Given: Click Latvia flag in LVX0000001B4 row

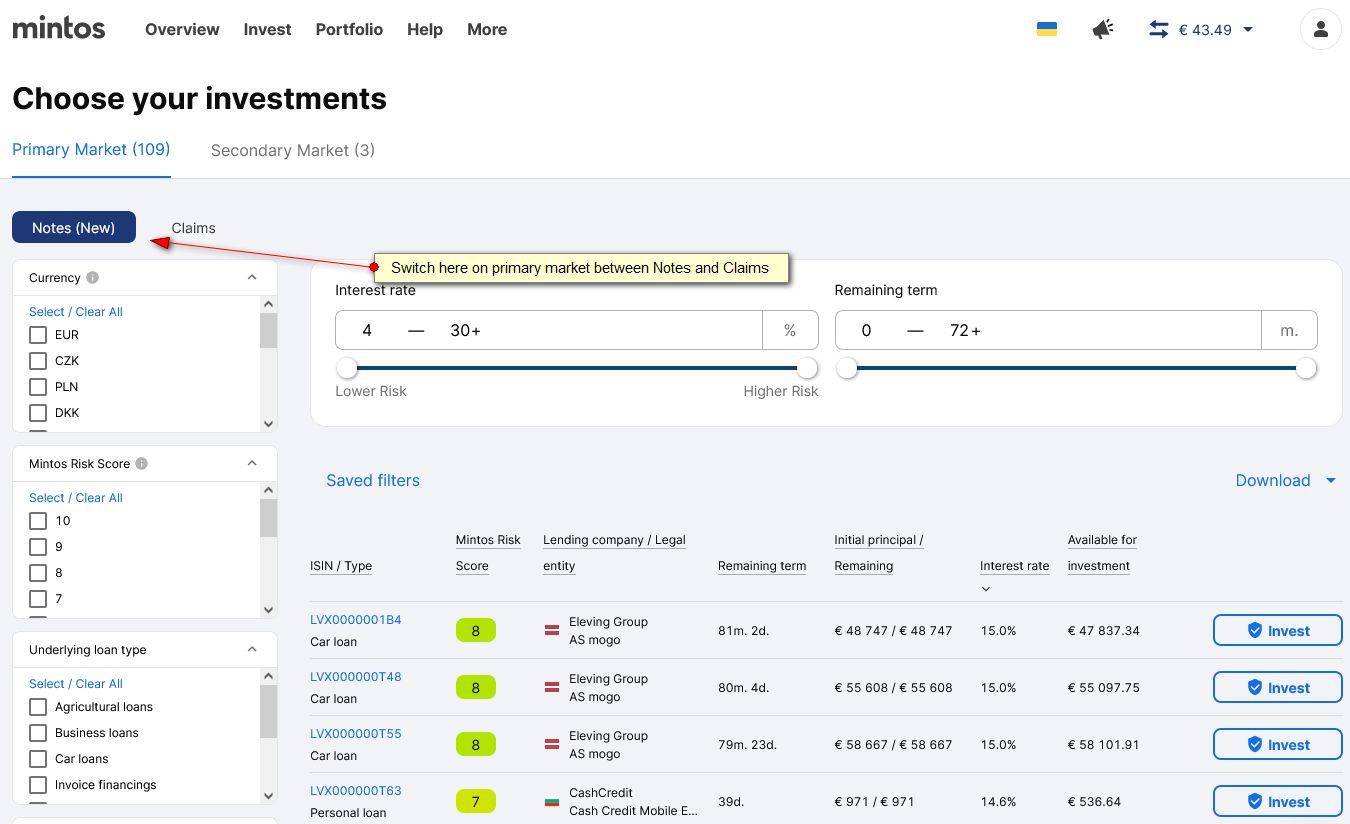Looking at the screenshot, I should coord(552,631).
